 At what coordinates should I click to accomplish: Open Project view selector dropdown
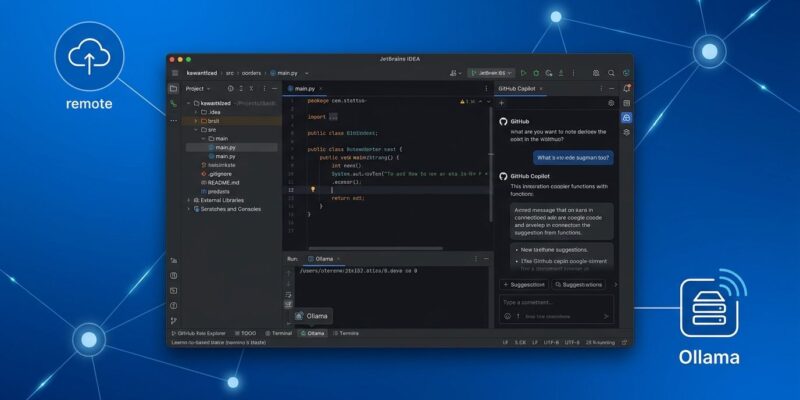coord(198,88)
